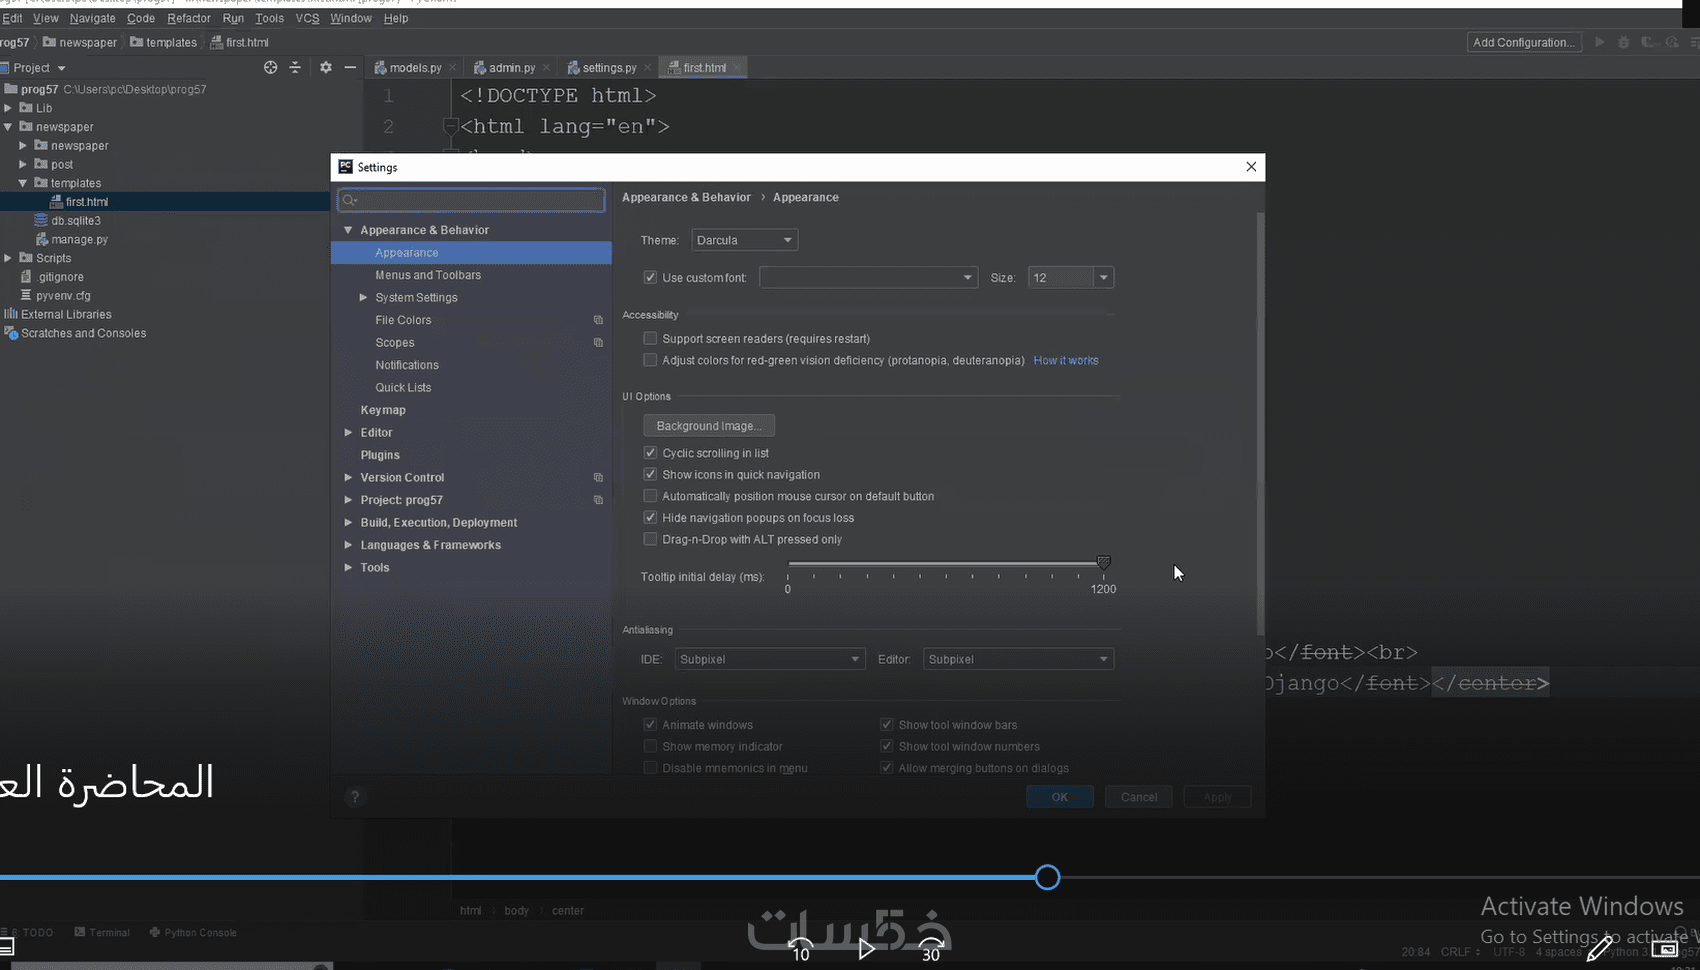Click the Debug icon in the toolbar
This screenshot has height=970, width=1700.
[1624, 42]
